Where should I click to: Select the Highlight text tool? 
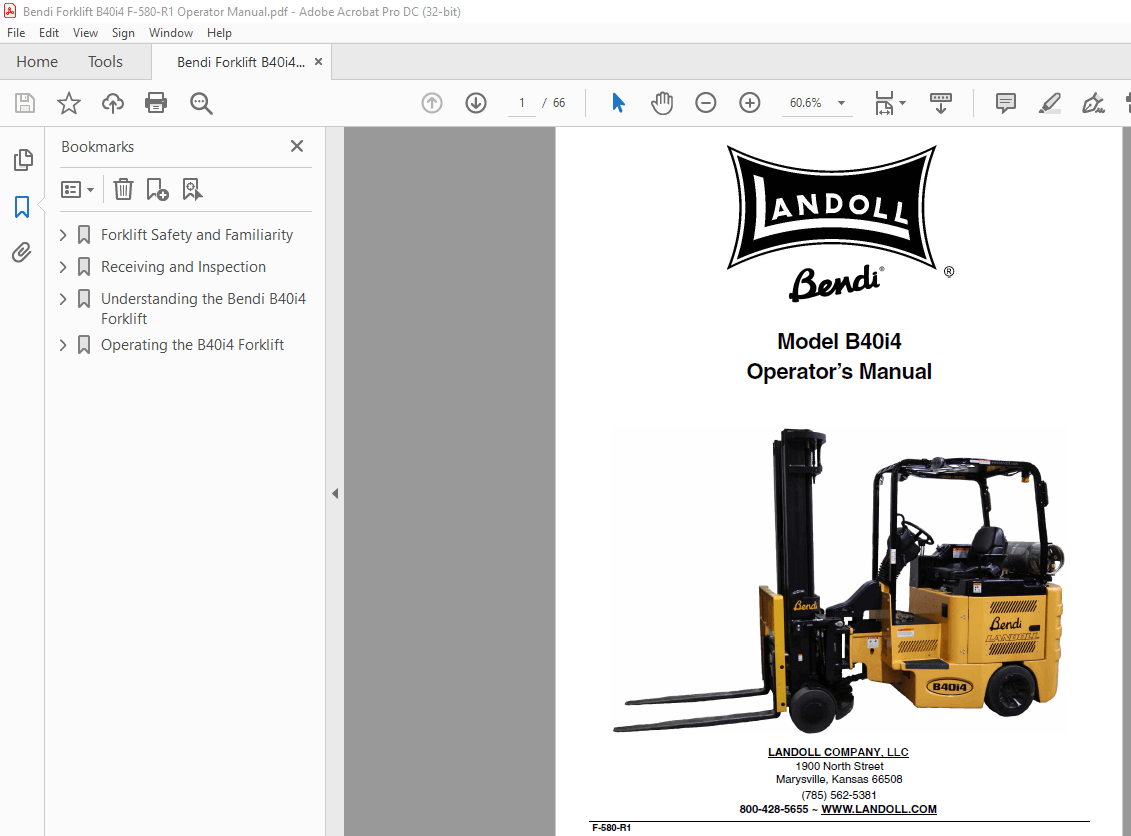point(1049,102)
